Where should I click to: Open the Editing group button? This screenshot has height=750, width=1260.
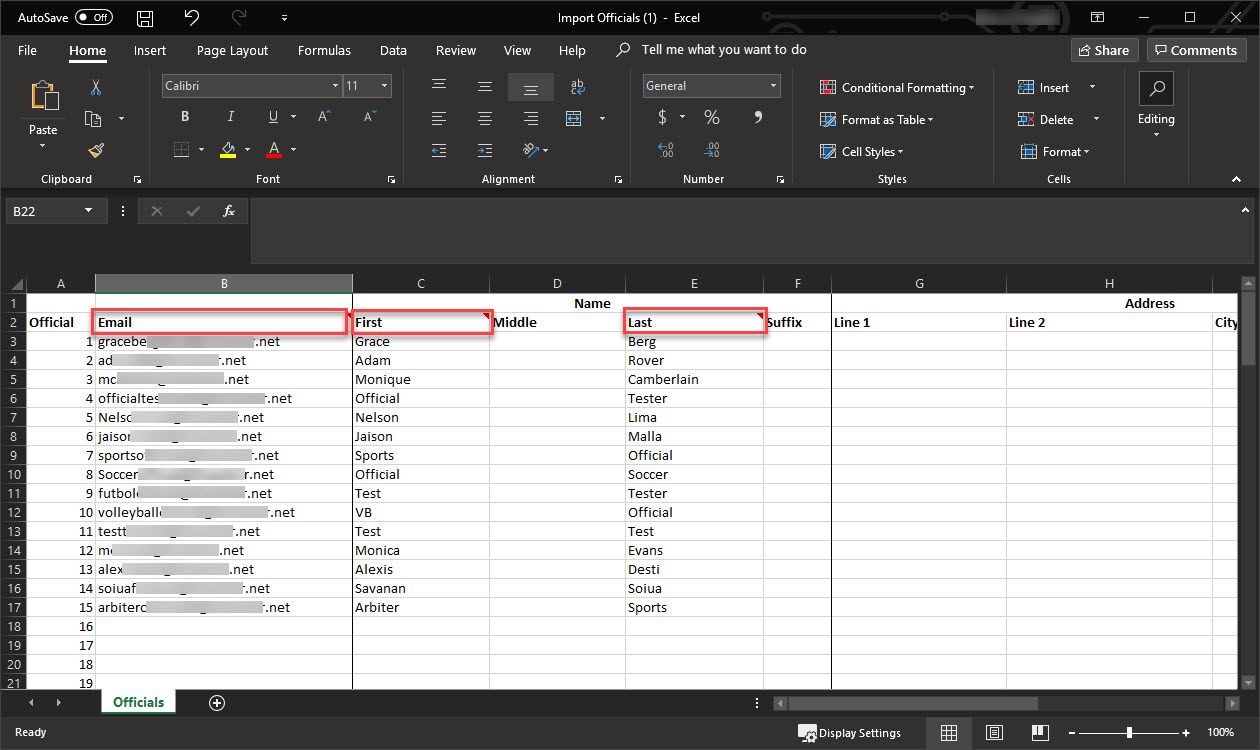(x=1156, y=105)
